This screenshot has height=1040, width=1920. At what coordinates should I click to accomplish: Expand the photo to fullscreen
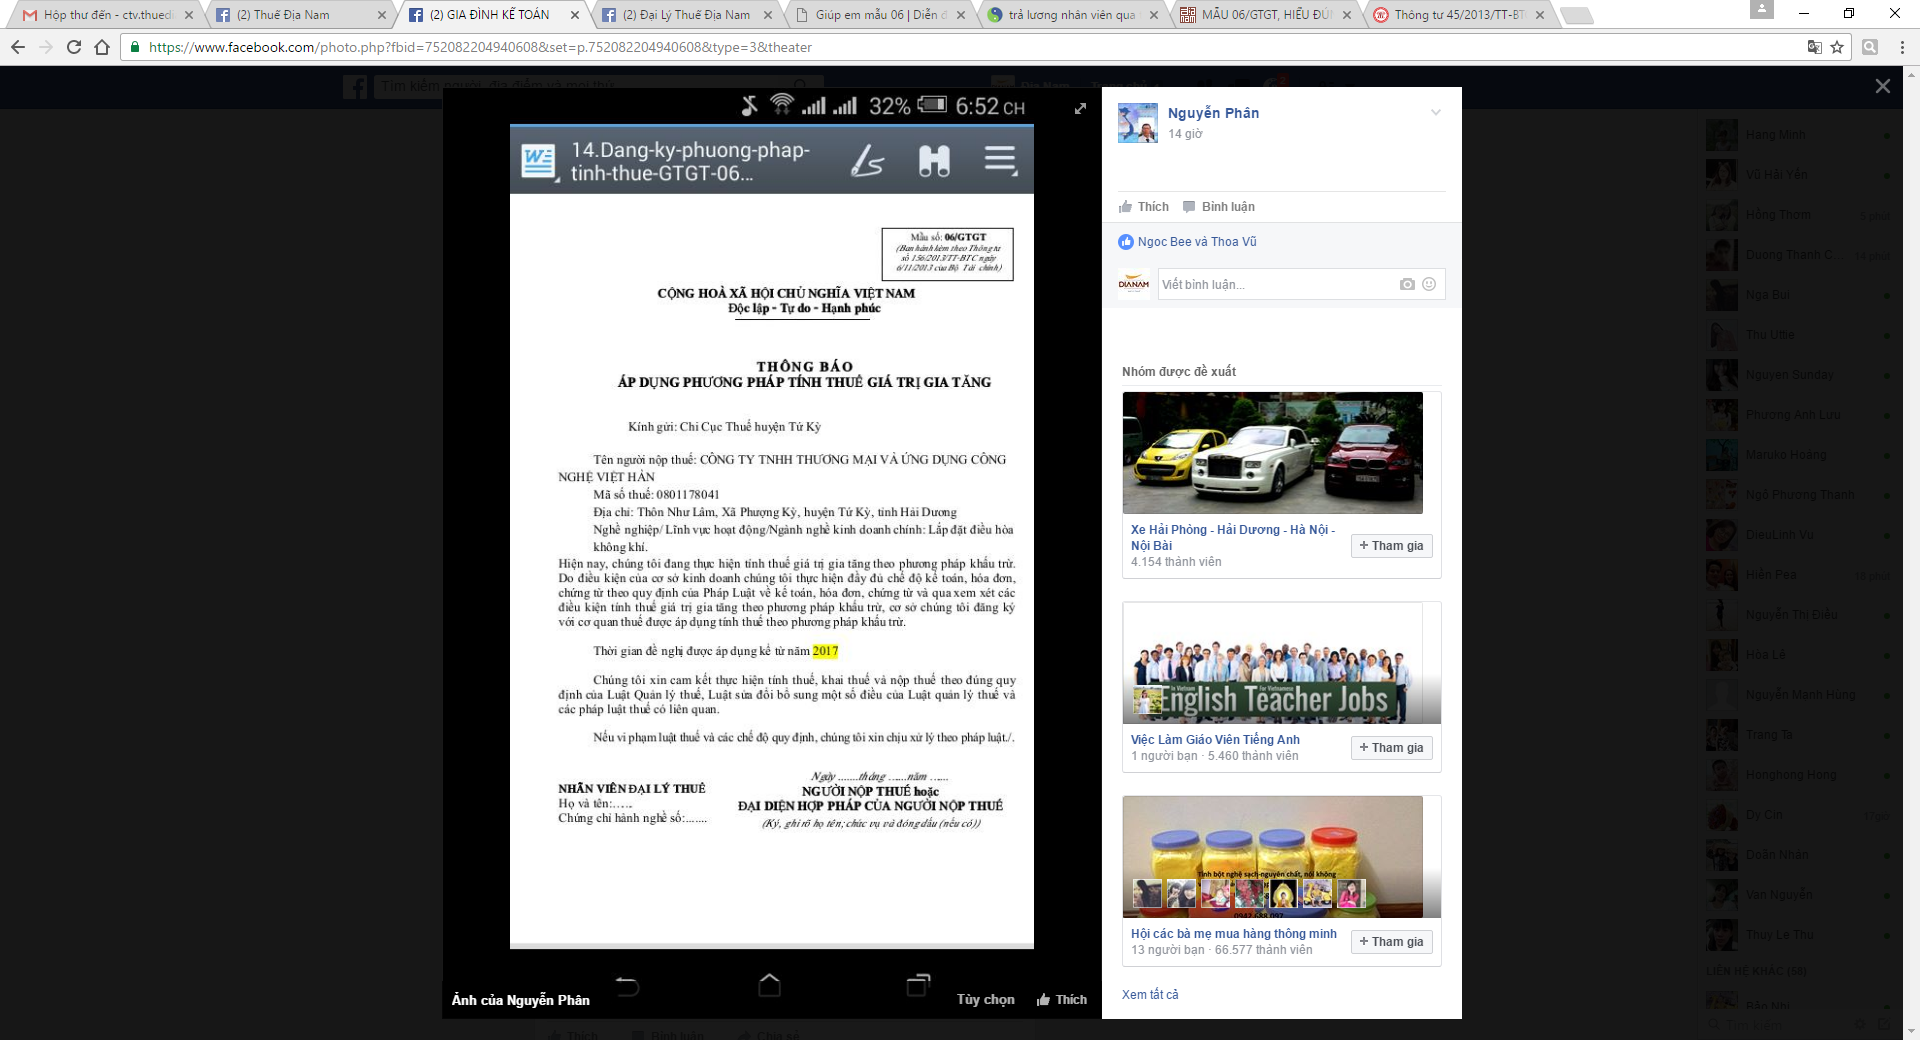1080,108
